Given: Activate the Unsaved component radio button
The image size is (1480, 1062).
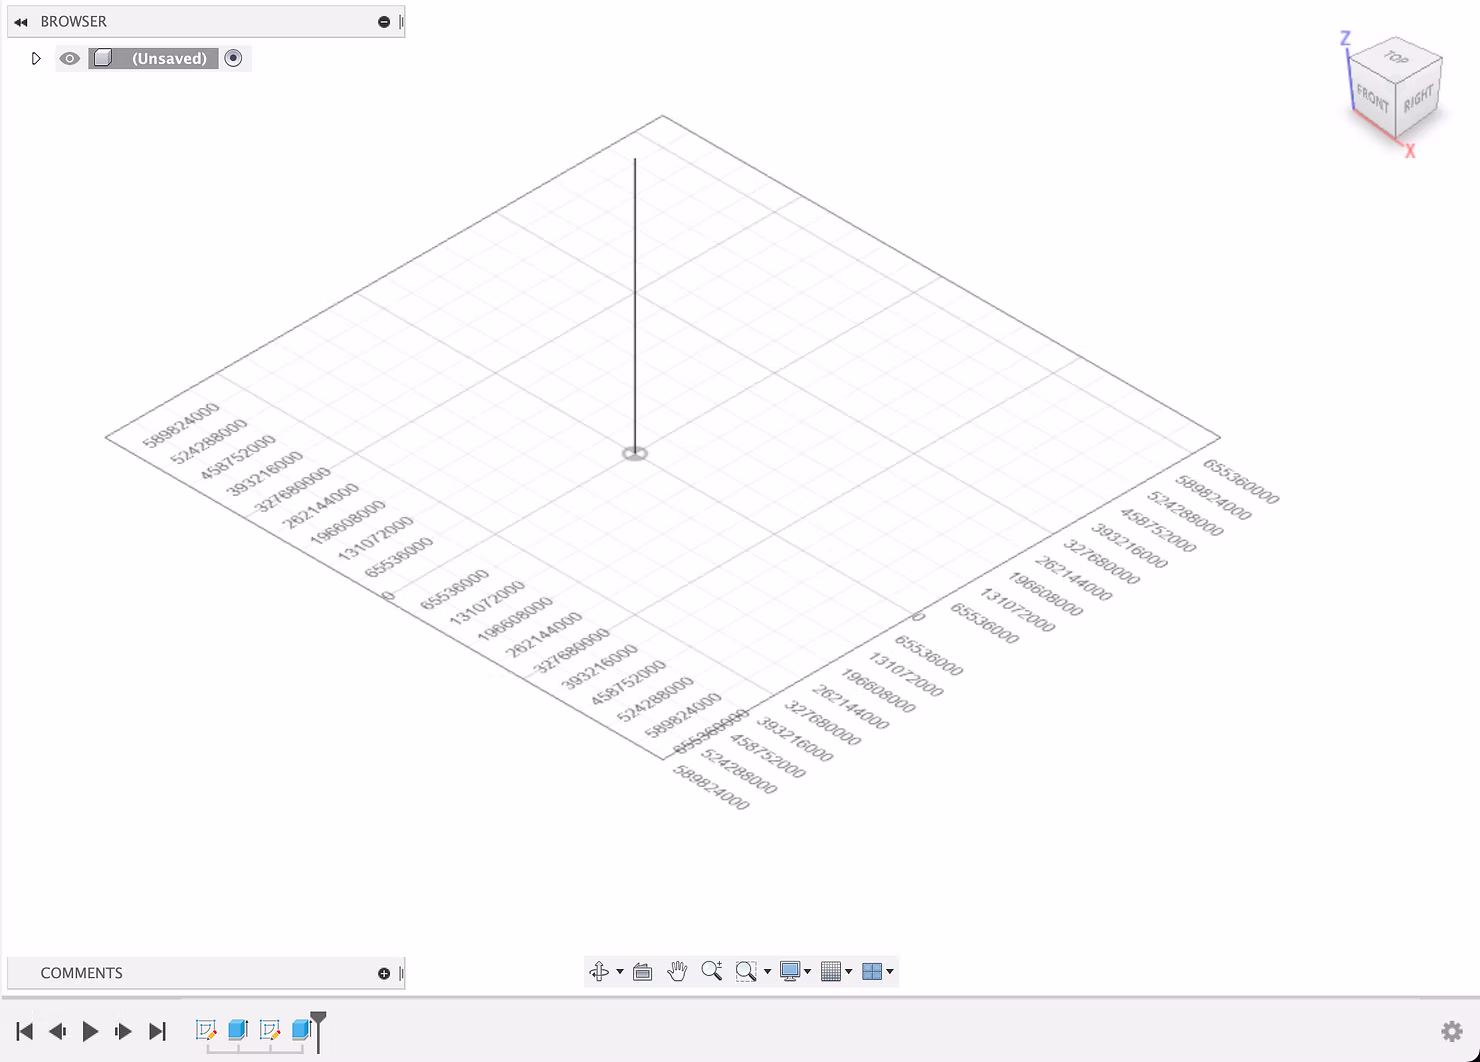Looking at the screenshot, I should coord(233,58).
